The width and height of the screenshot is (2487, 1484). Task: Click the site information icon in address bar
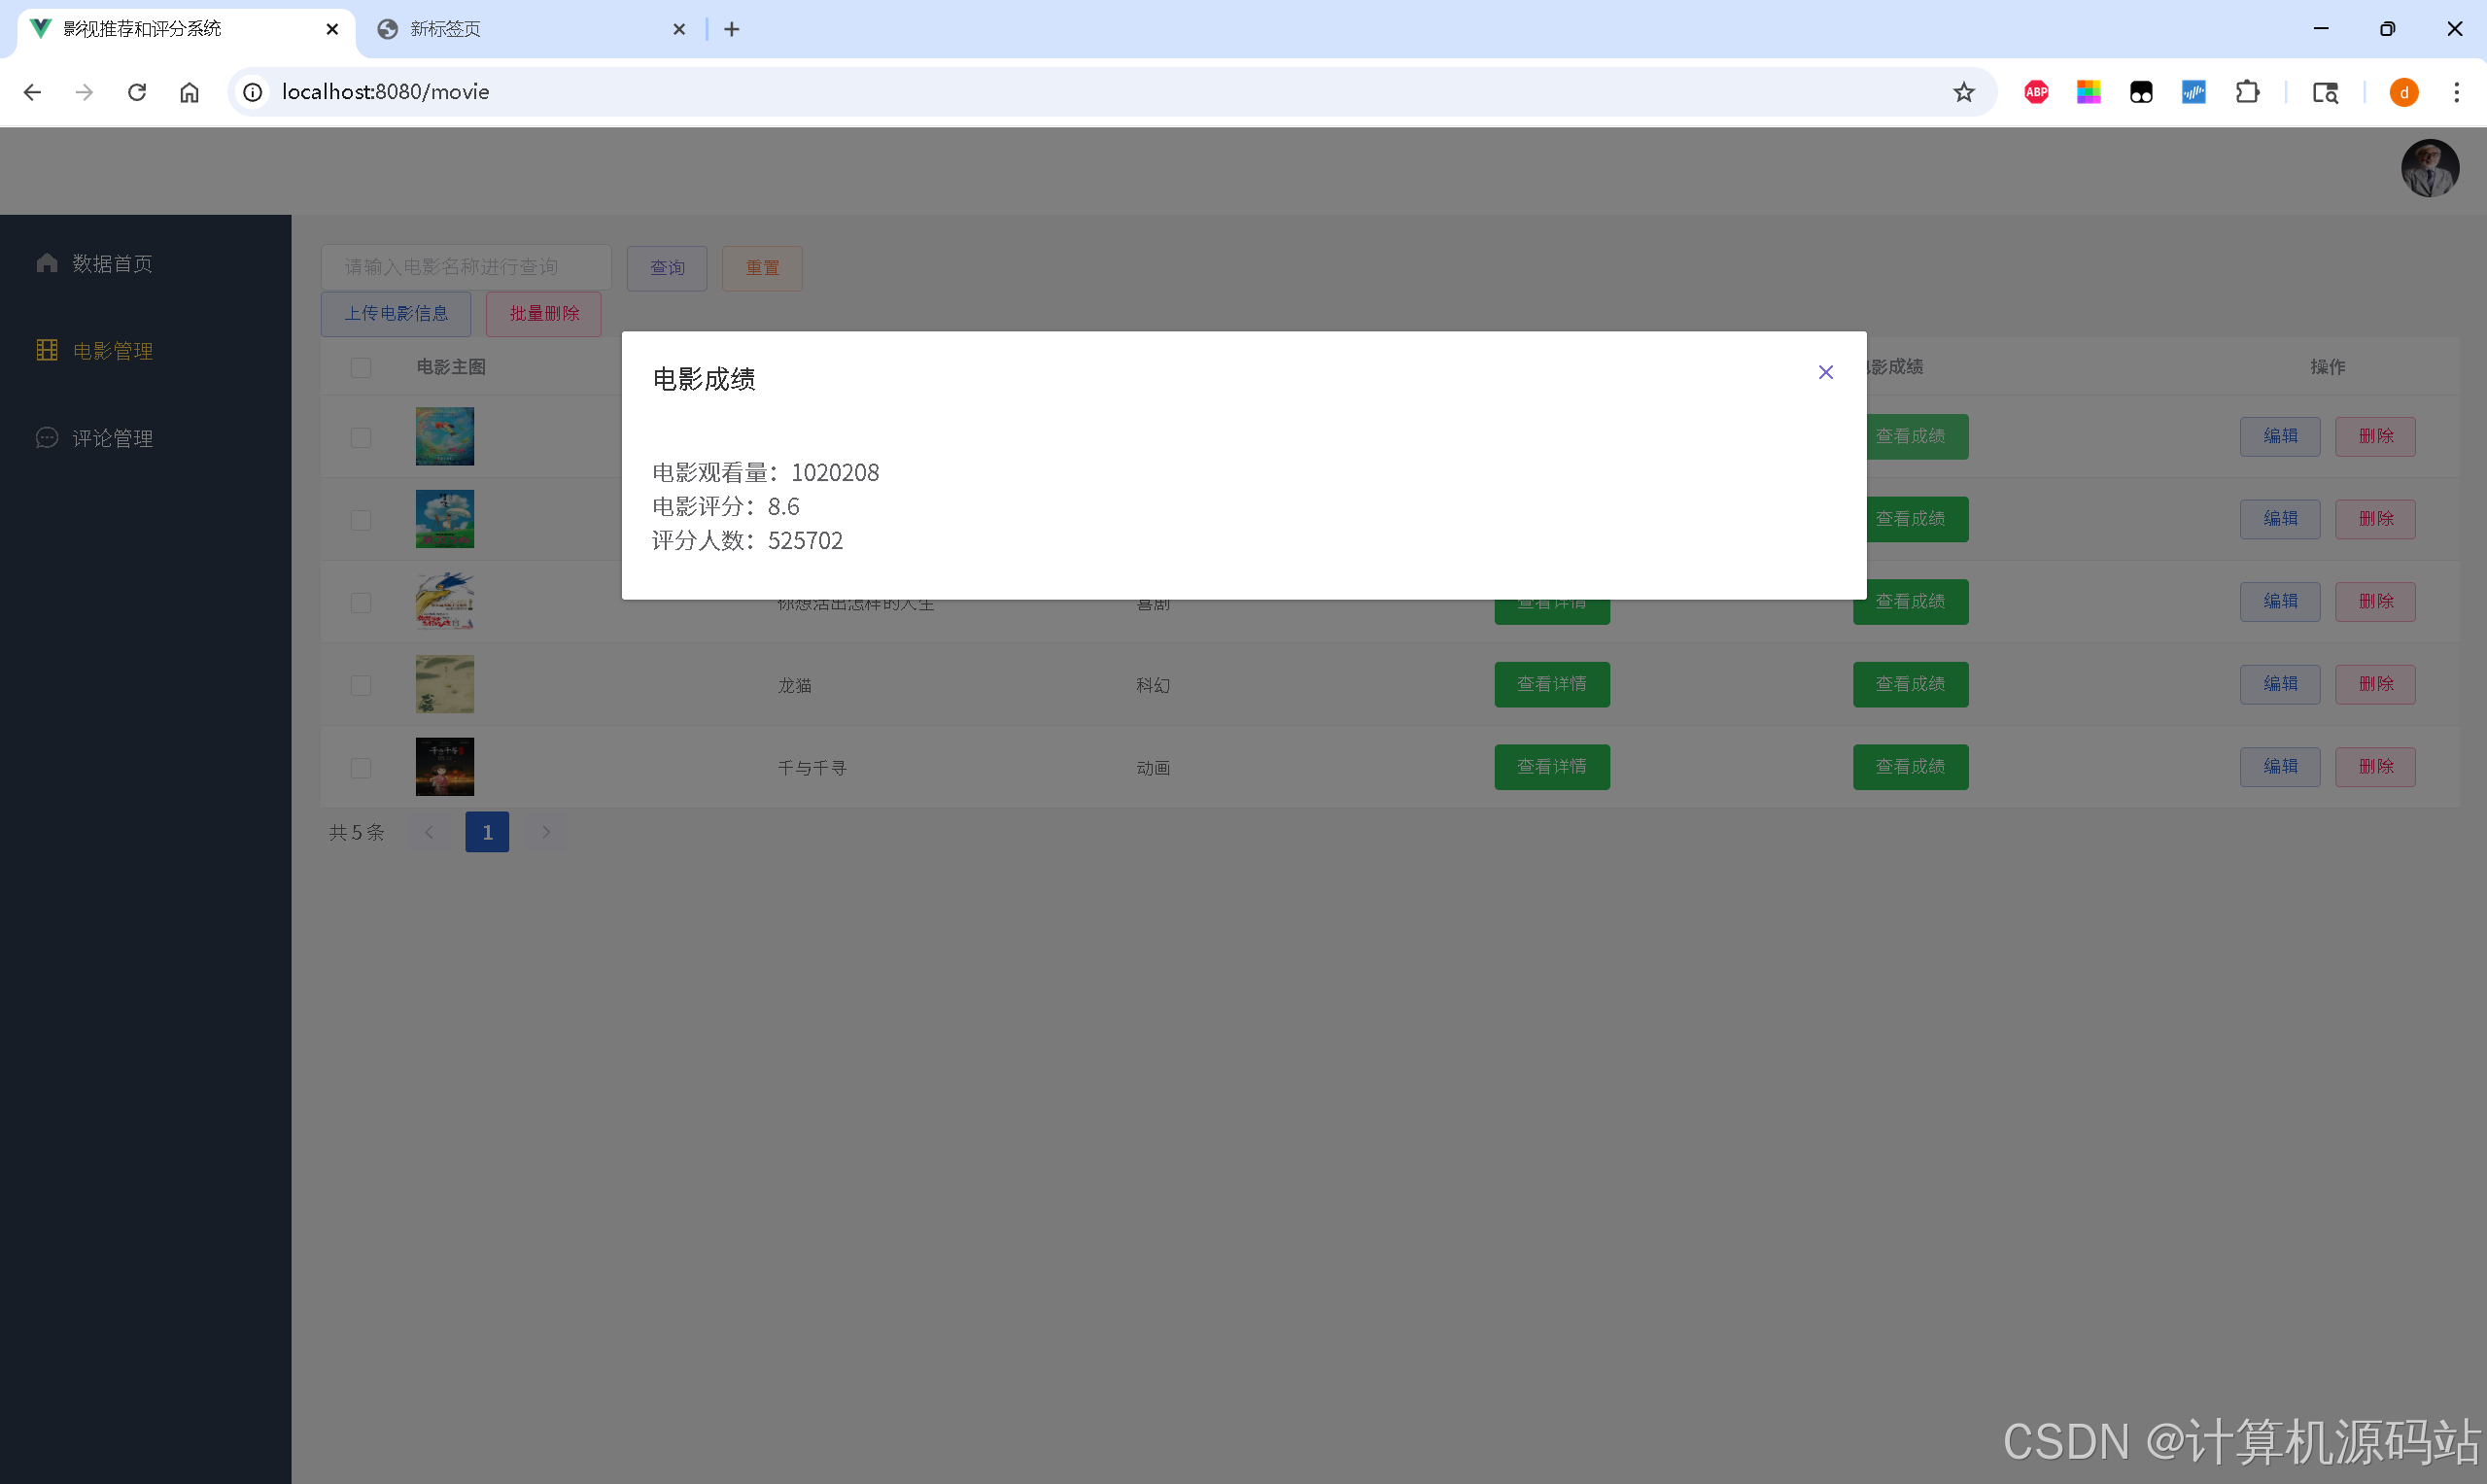pyautogui.click(x=253, y=92)
